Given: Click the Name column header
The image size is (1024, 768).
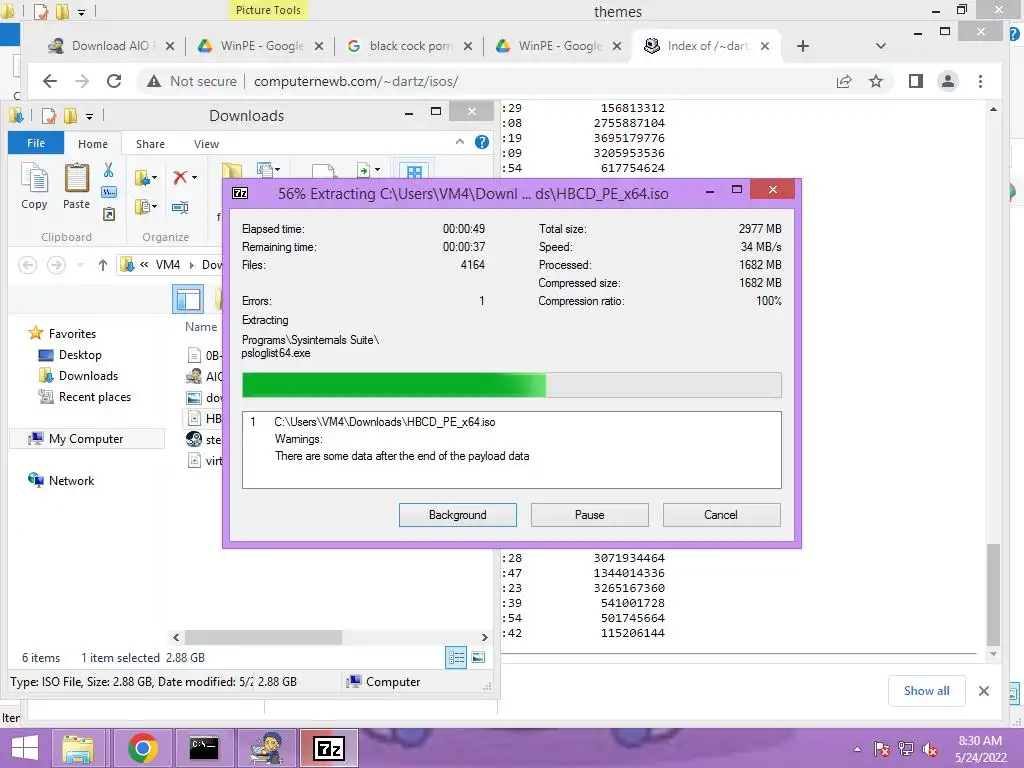Looking at the screenshot, I should click(x=200, y=327).
